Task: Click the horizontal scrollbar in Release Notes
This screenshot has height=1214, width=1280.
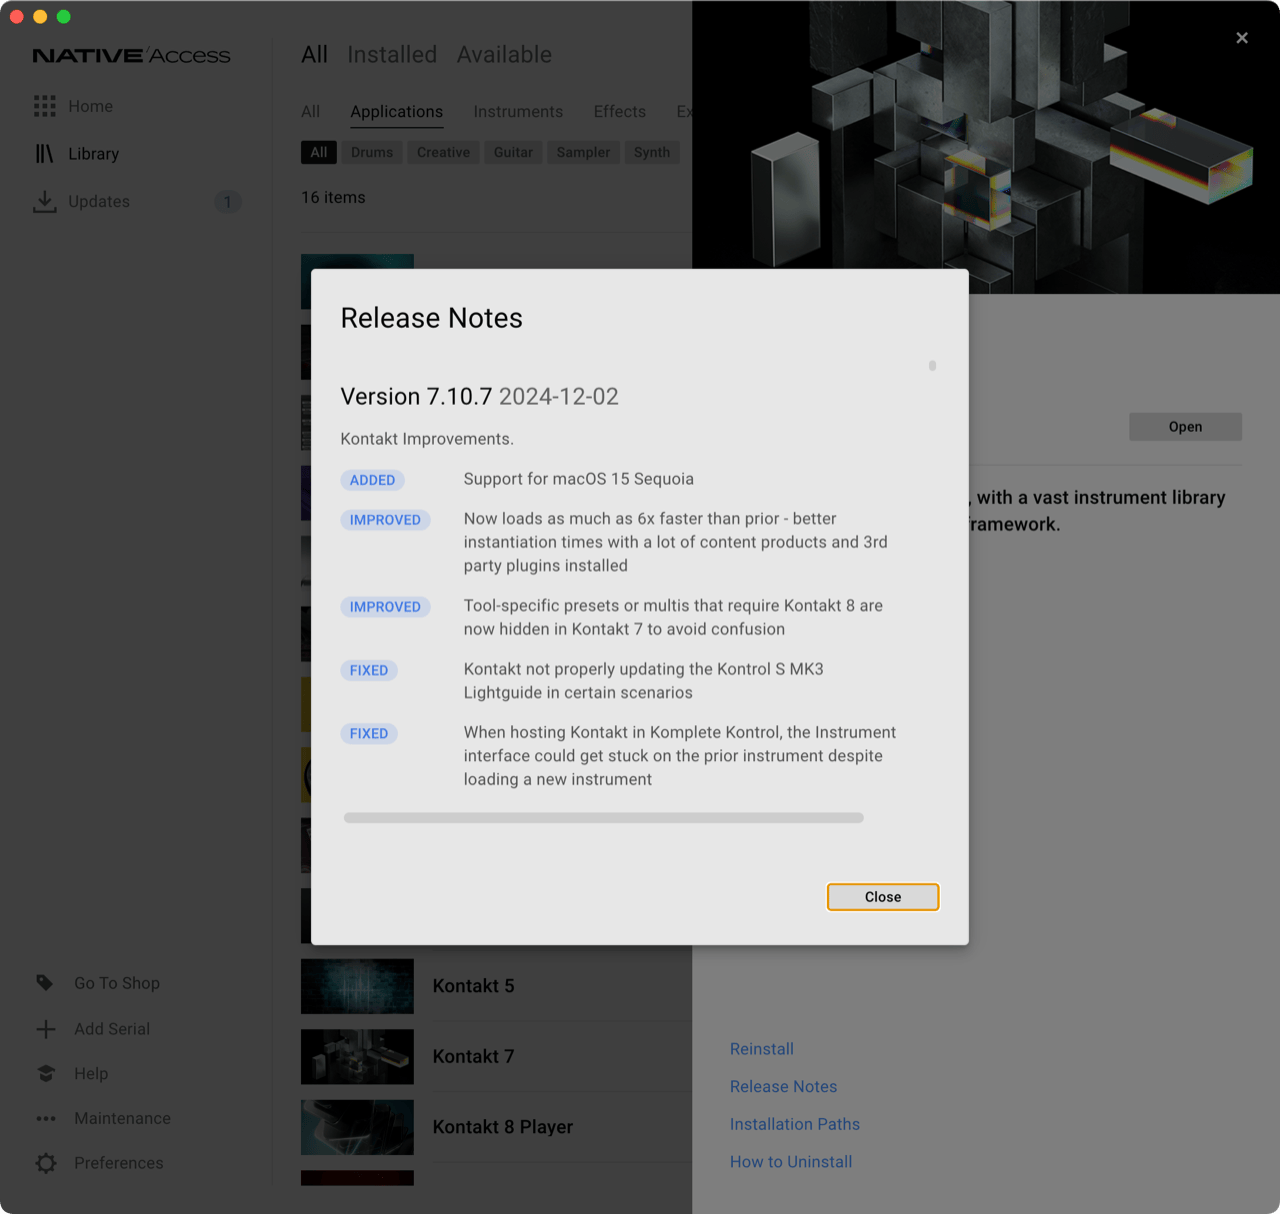Action: (603, 818)
